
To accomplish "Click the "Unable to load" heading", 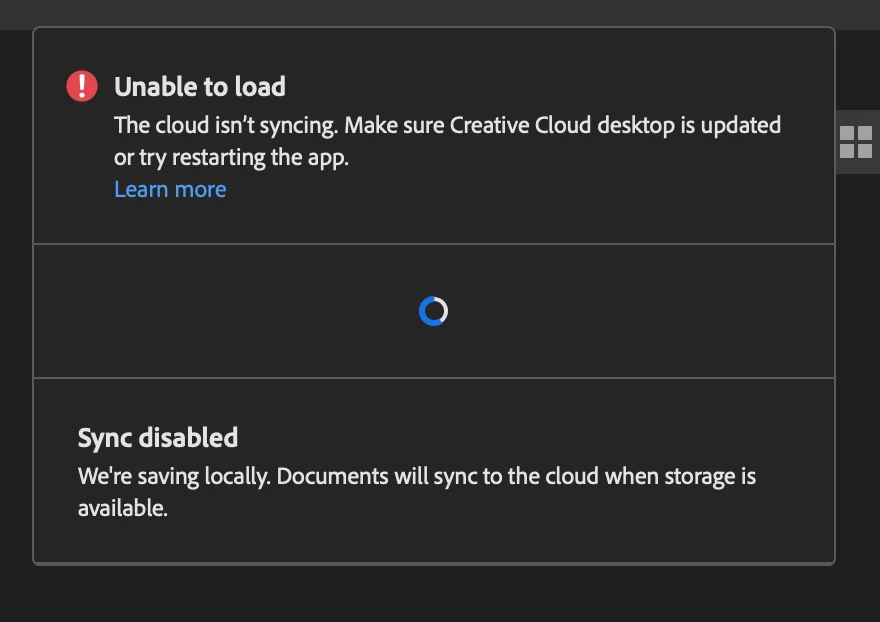I will click(200, 87).
